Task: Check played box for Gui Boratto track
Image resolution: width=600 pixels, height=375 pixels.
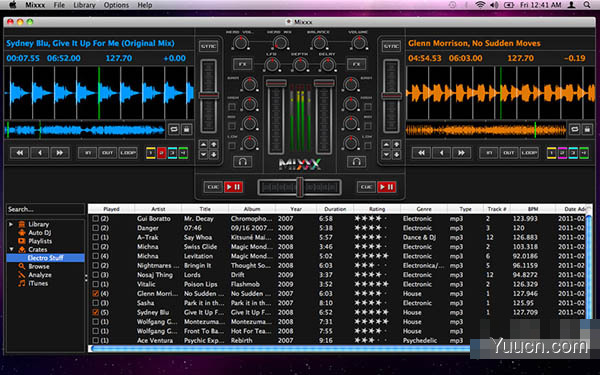Action: click(96, 218)
